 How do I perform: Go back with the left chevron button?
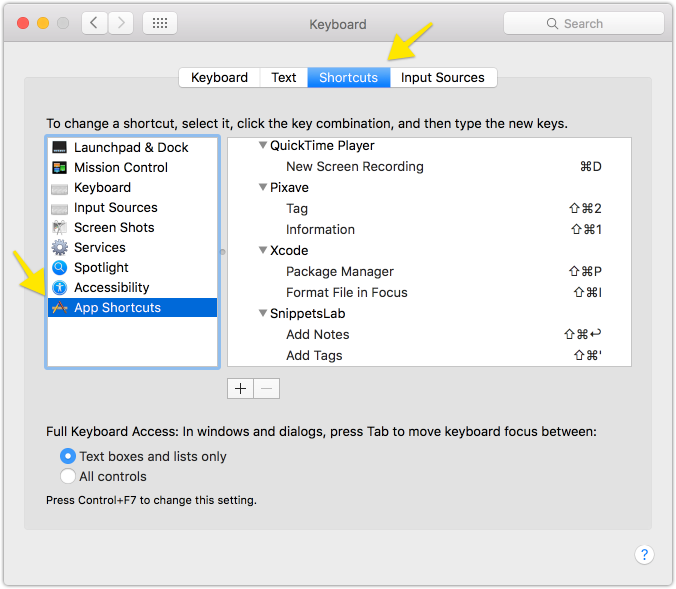tap(94, 23)
